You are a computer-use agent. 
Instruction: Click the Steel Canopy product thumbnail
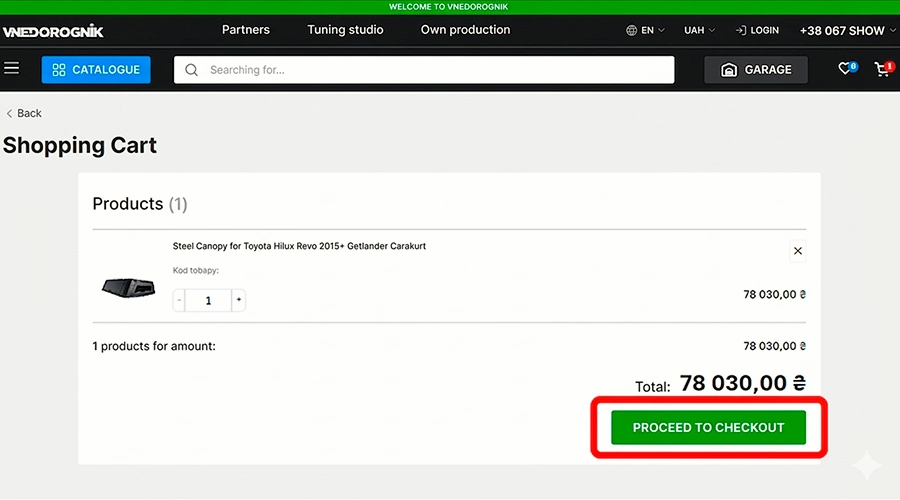tap(128, 288)
